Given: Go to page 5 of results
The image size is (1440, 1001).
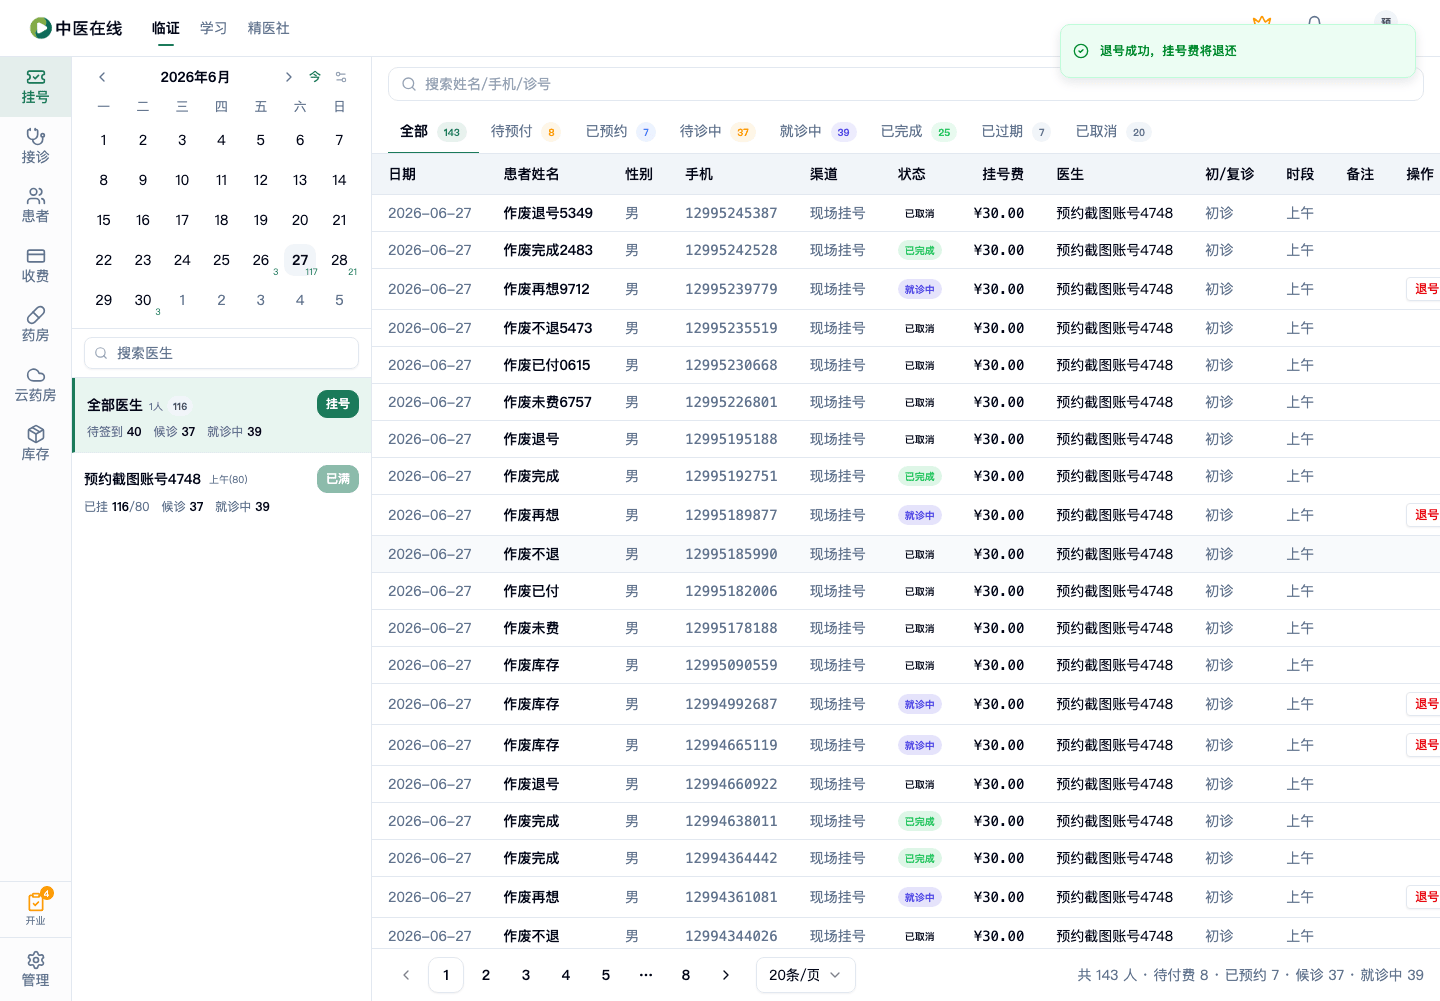Looking at the screenshot, I should [606, 975].
